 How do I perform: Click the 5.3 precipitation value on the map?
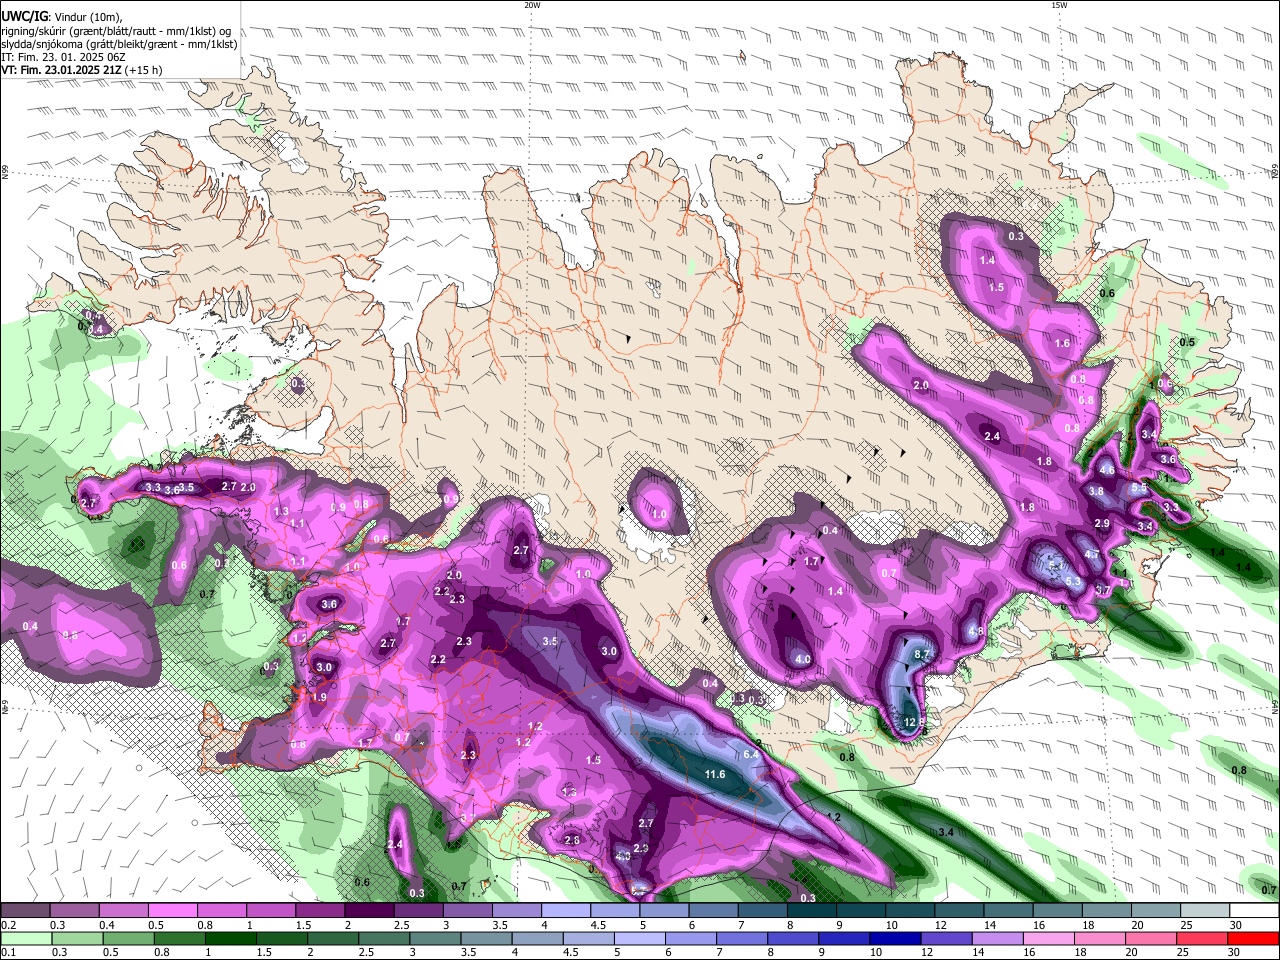pos(1074,581)
